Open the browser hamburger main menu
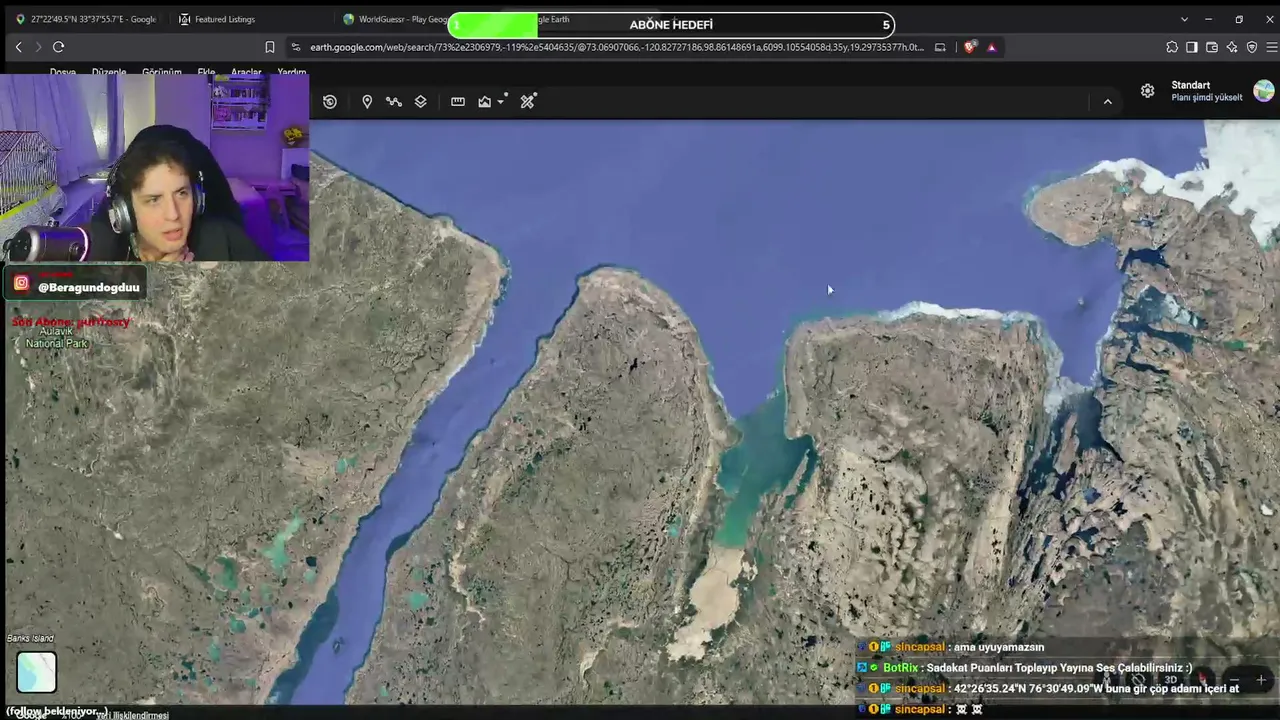The height and width of the screenshot is (720, 1280). pyautogui.click(x=1272, y=47)
